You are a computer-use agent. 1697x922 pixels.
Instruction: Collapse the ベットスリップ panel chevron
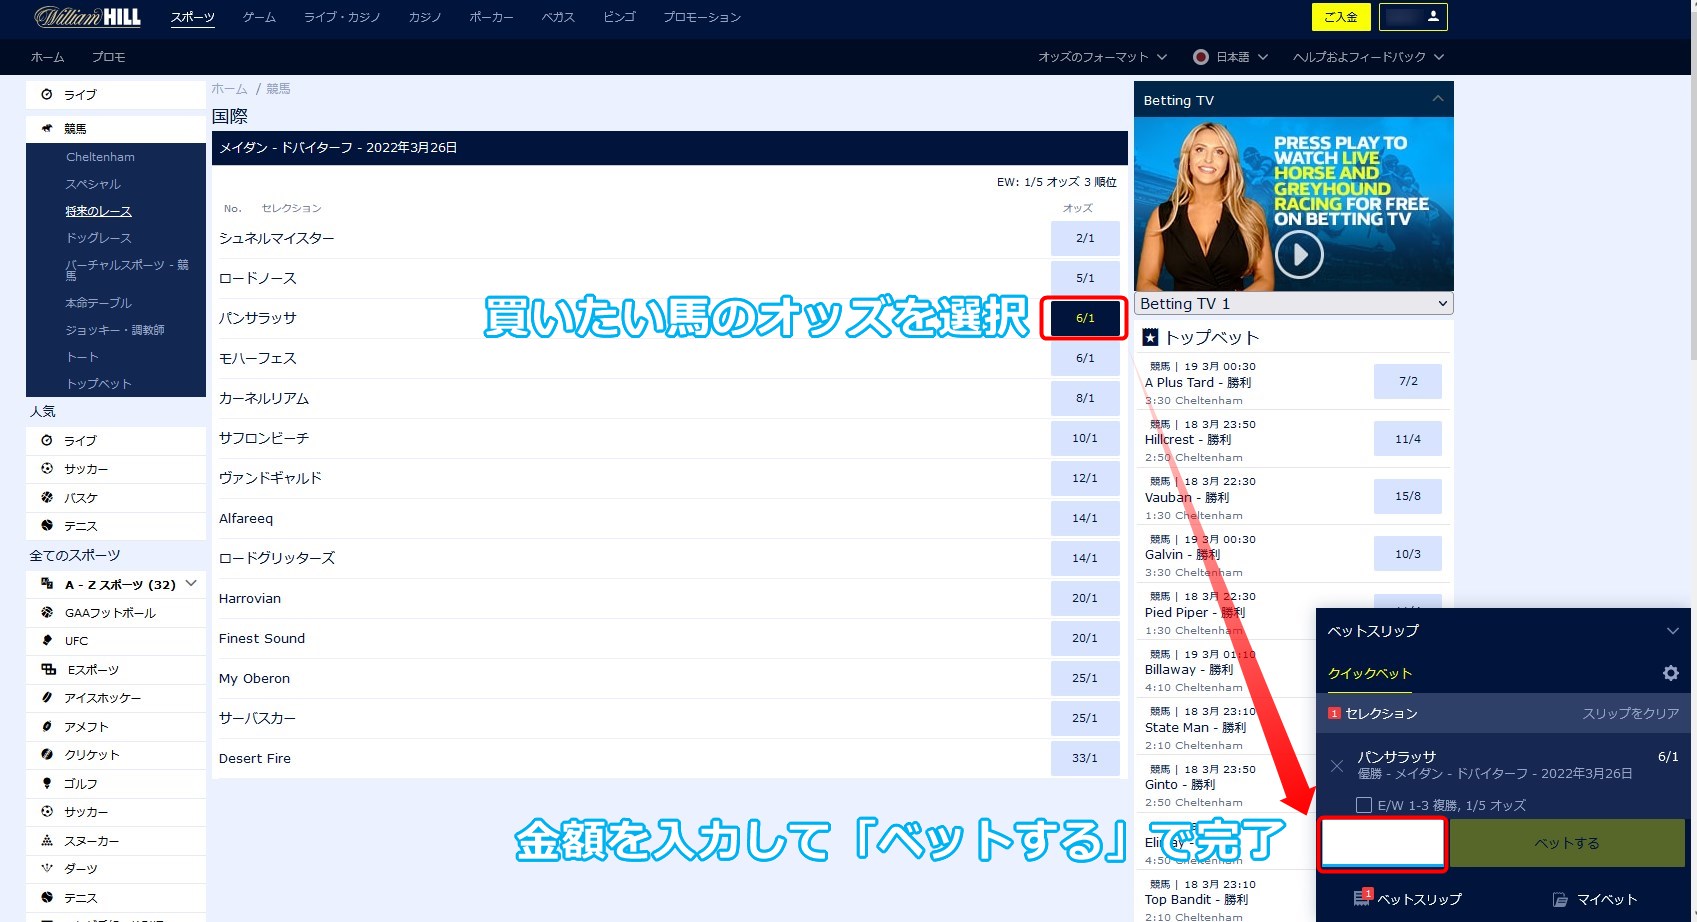1672,631
